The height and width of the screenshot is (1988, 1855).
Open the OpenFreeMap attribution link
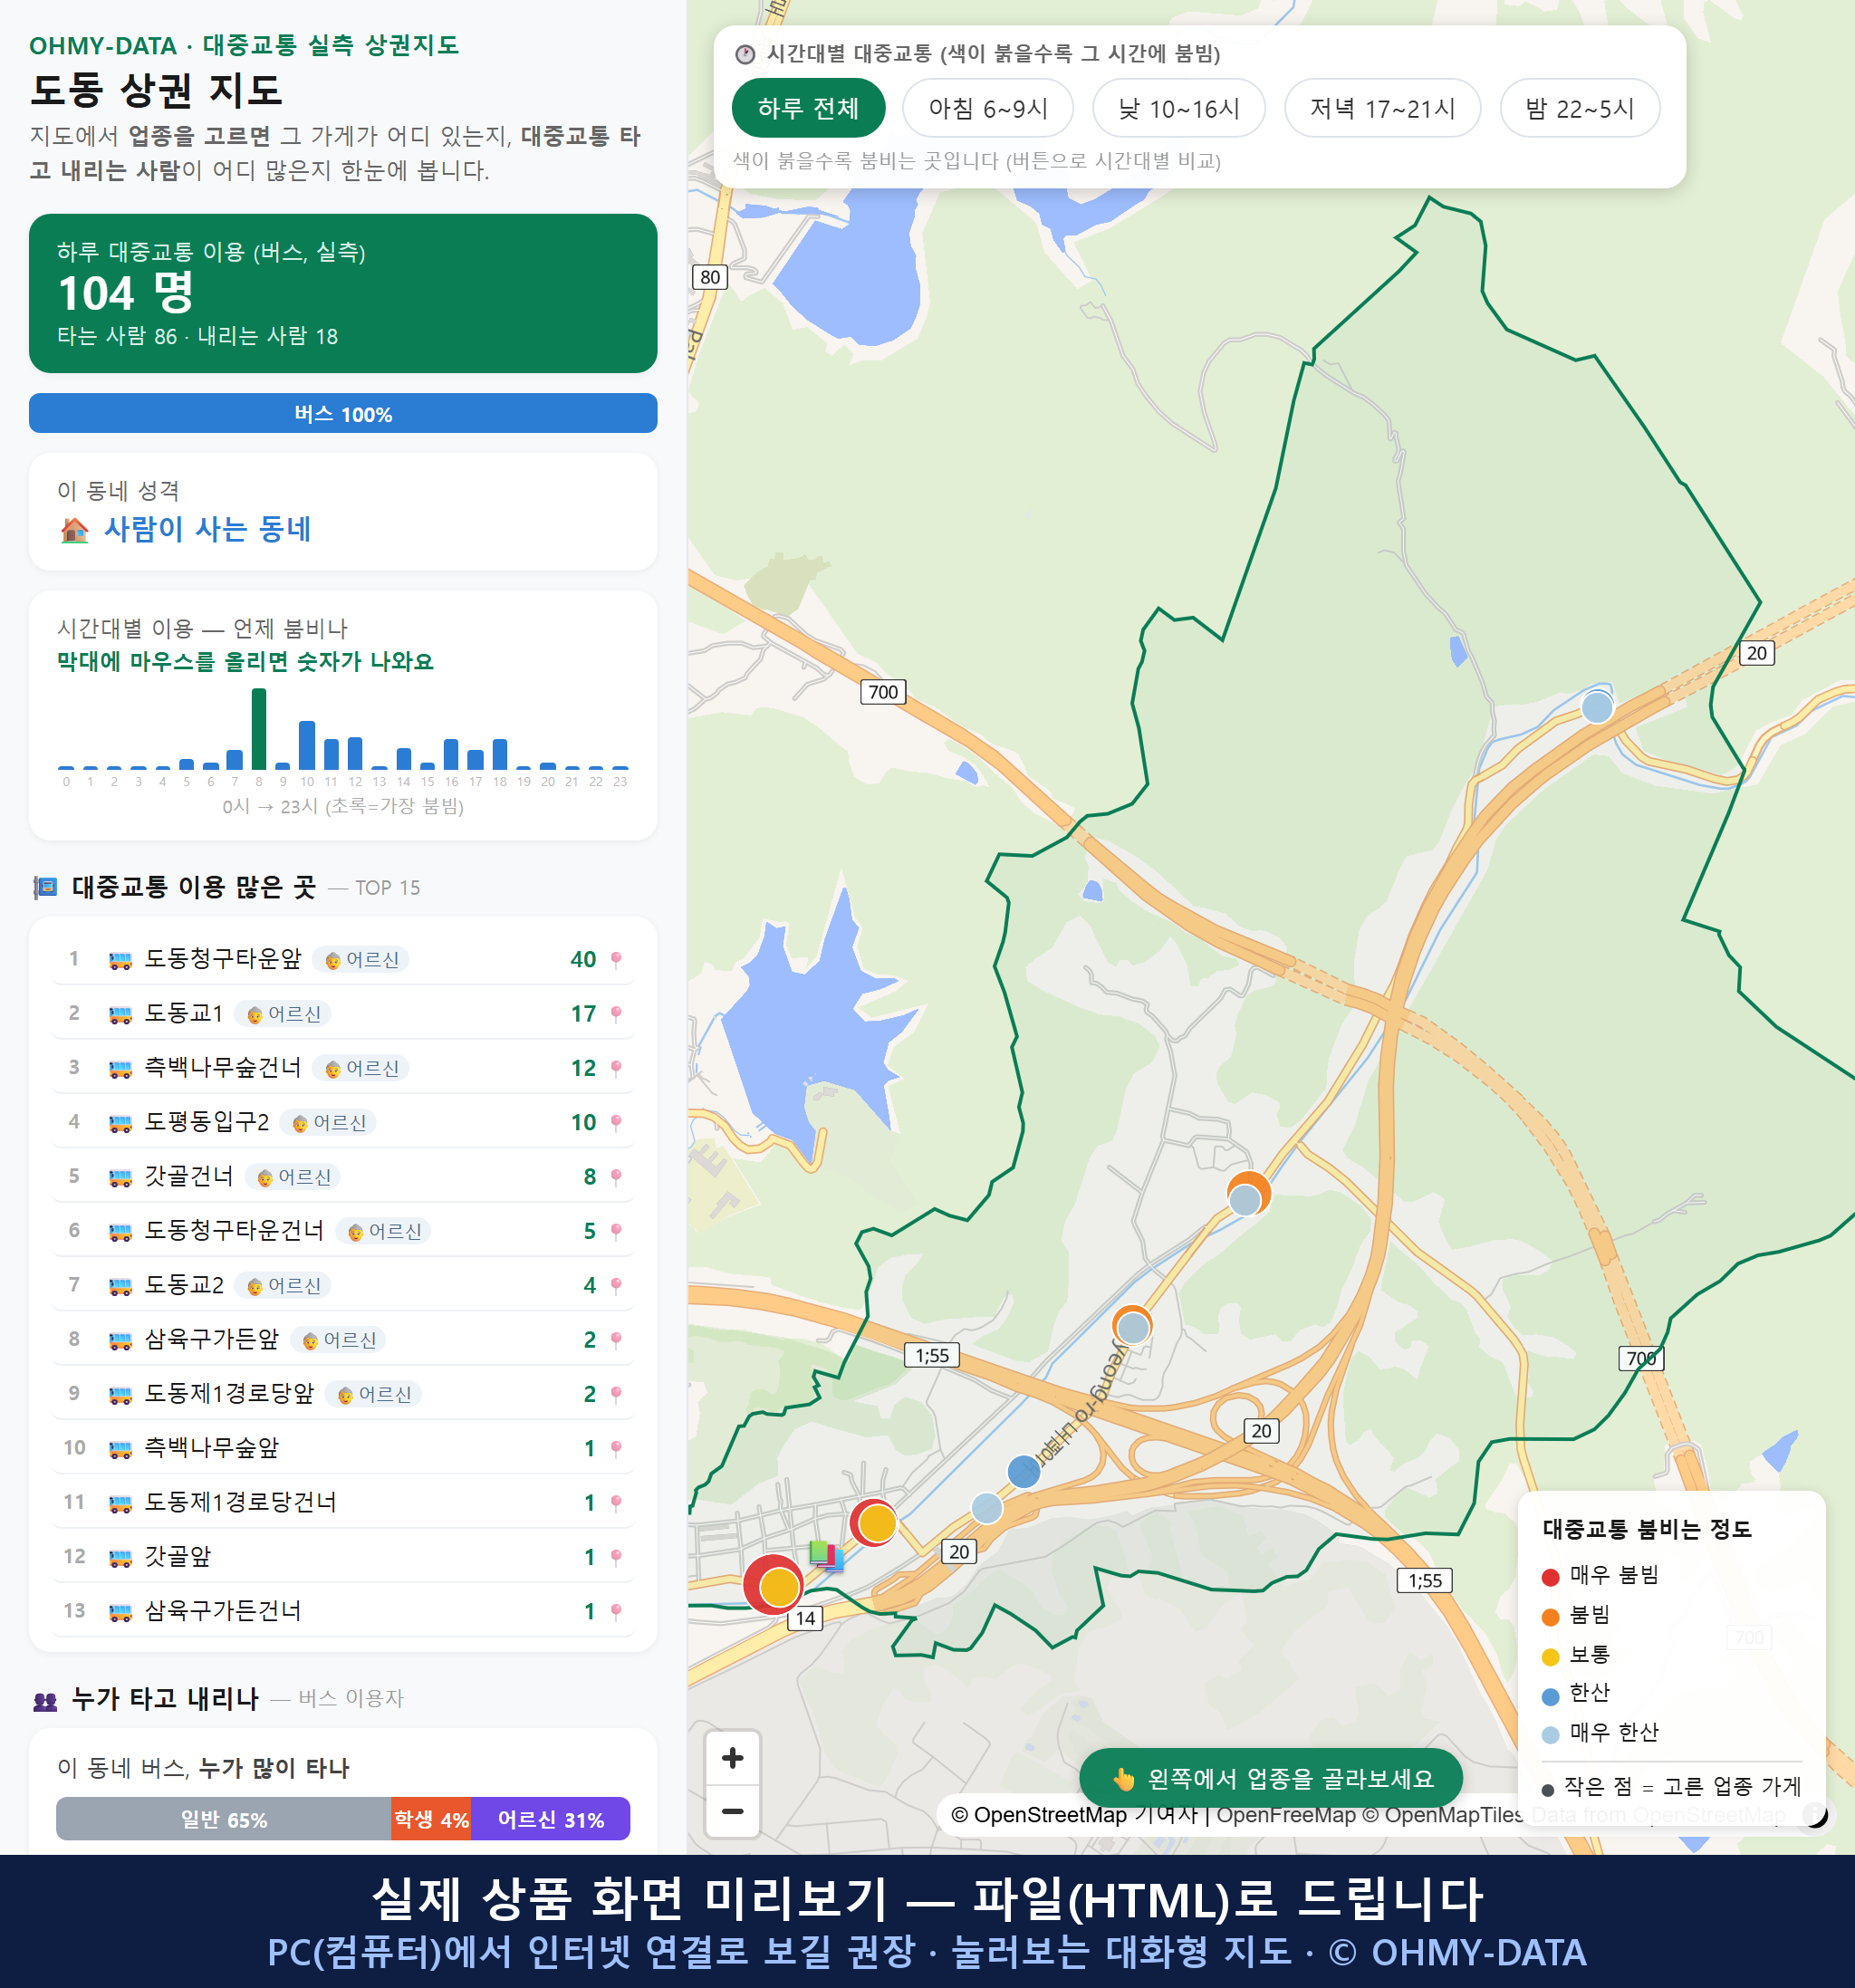click(x=1285, y=1815)
